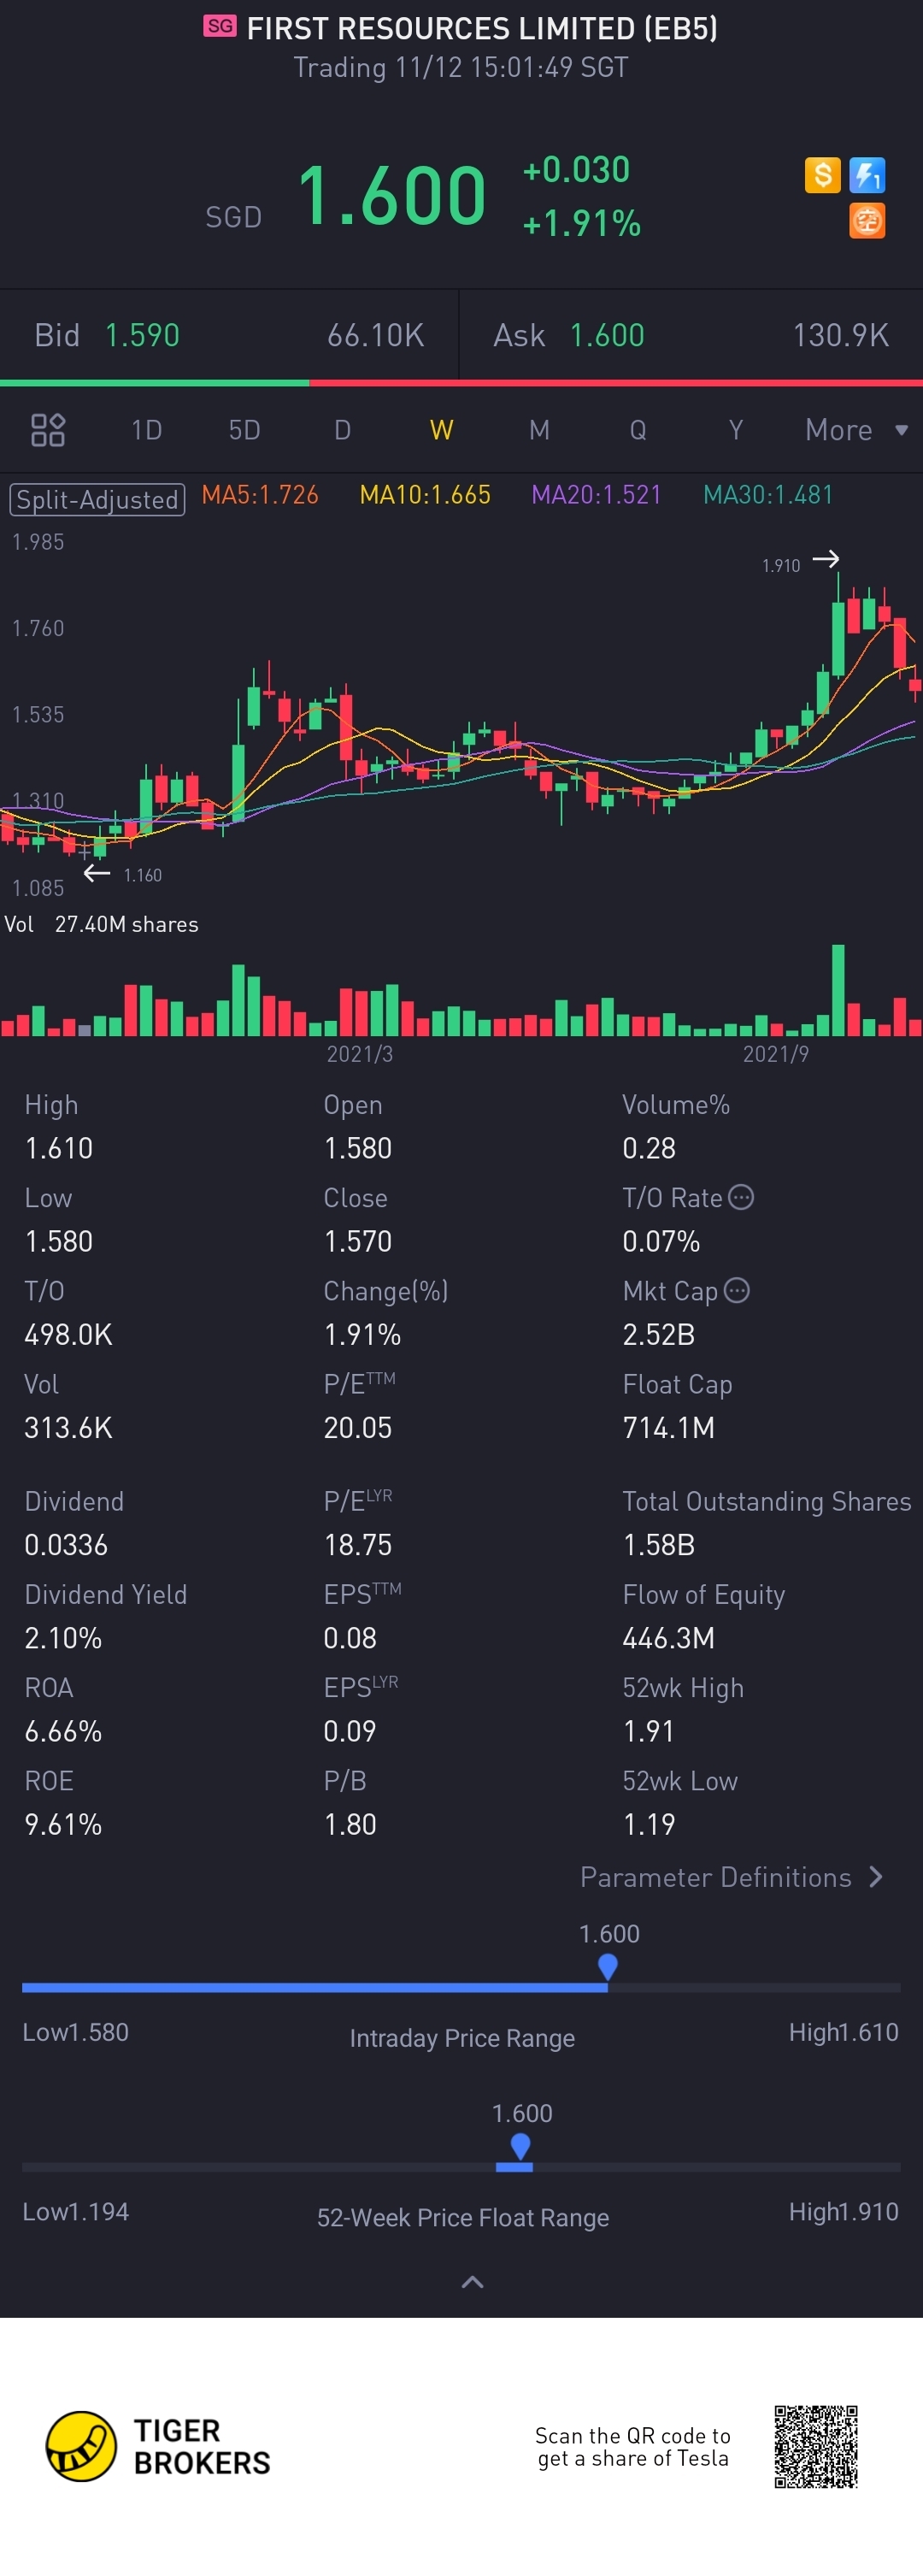This screenshot has height=2576, width=923.
Task: Tap the pink SG market badge
Action: (x=220, y=26)
